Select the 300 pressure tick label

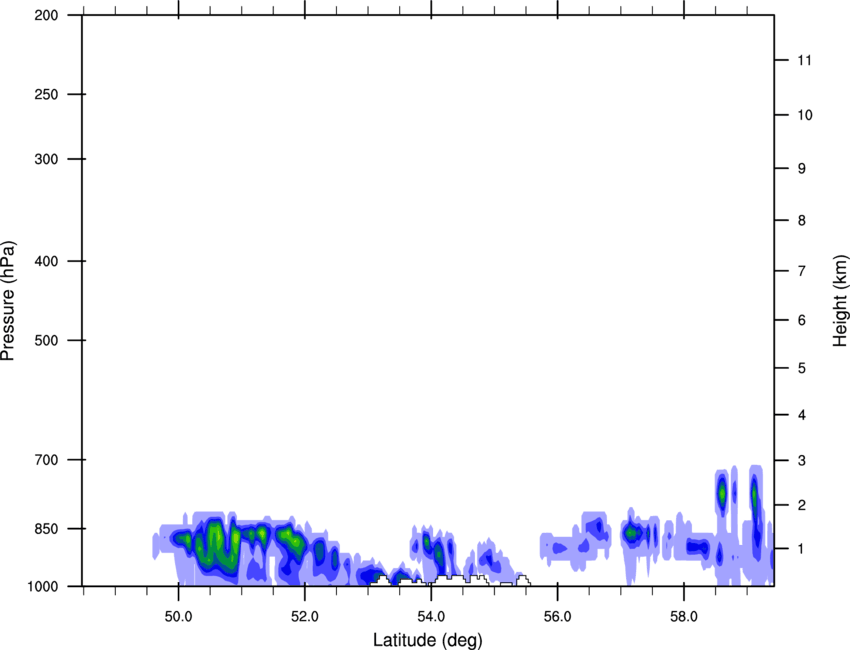tap(46, 159)
